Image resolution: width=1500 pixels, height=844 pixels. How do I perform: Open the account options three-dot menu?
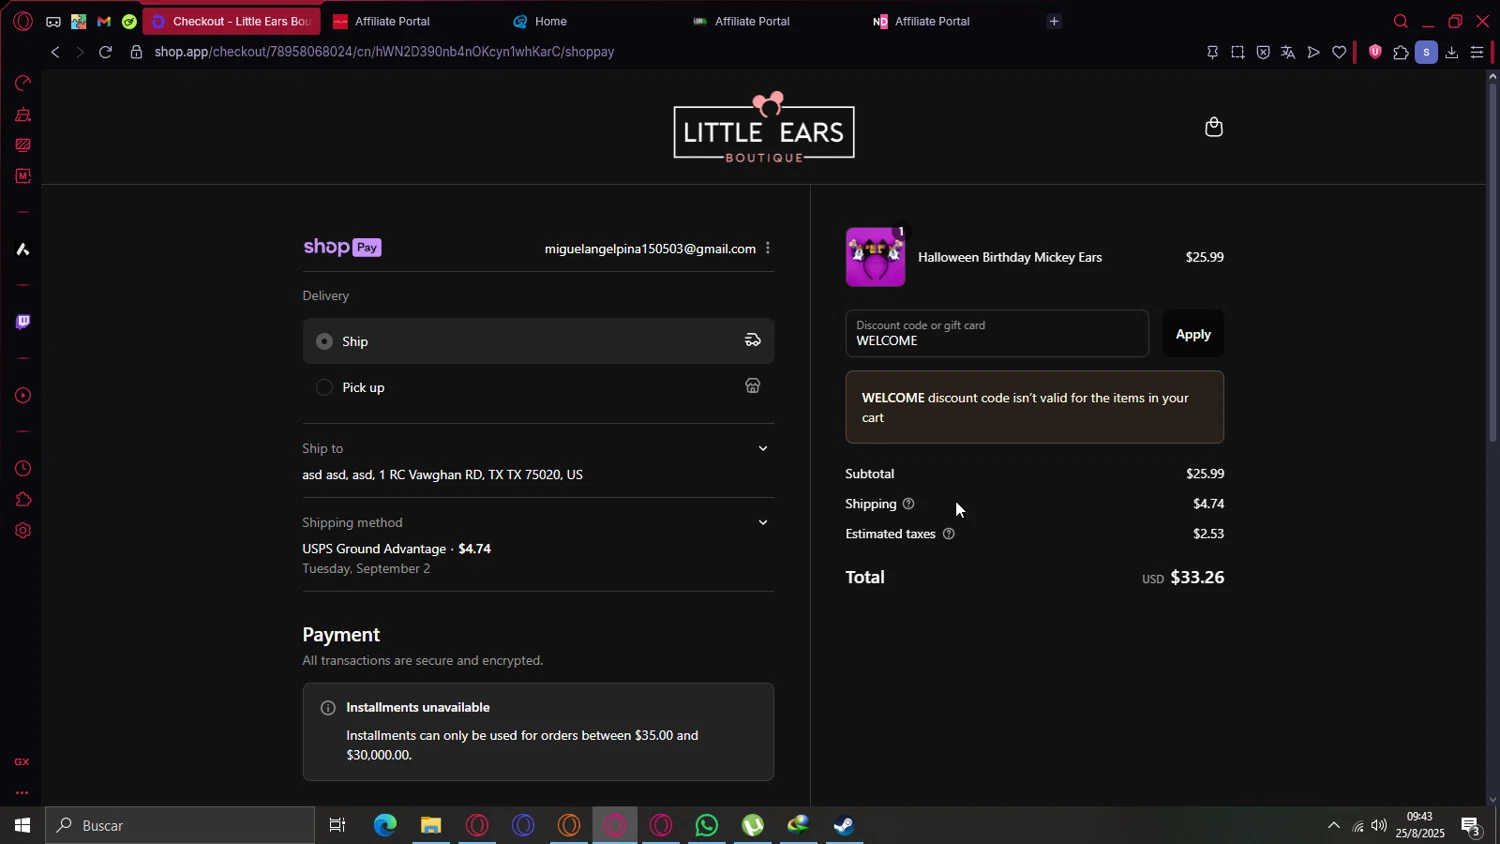[768, 248]
